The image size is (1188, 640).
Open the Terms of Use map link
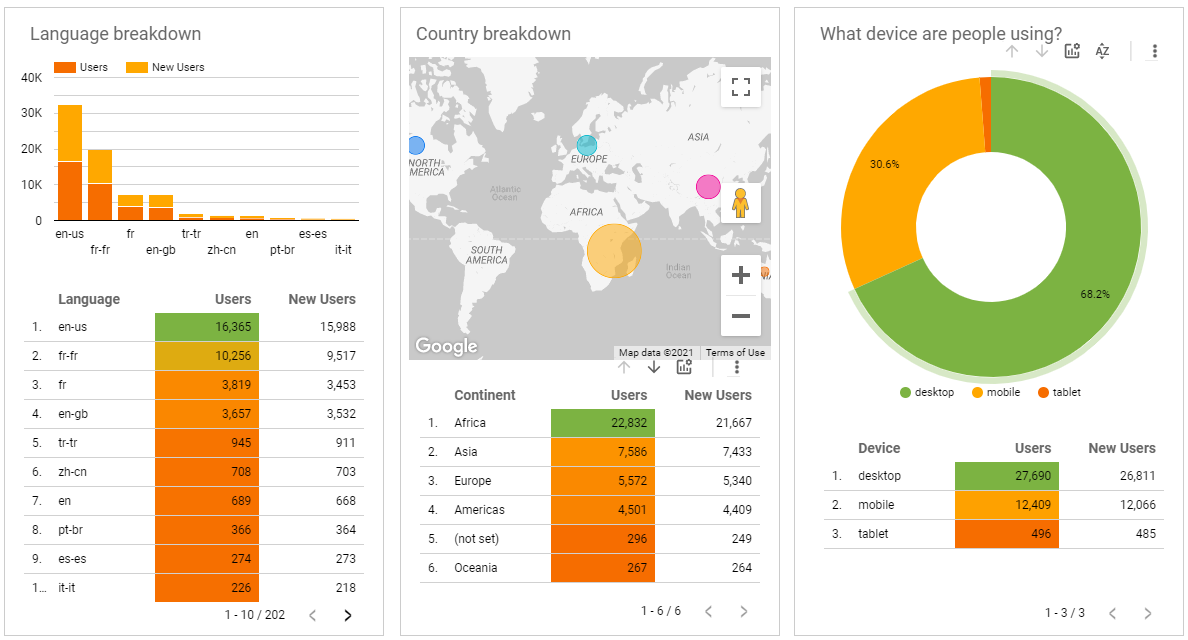pyautogui.click(x=735, y=352)
